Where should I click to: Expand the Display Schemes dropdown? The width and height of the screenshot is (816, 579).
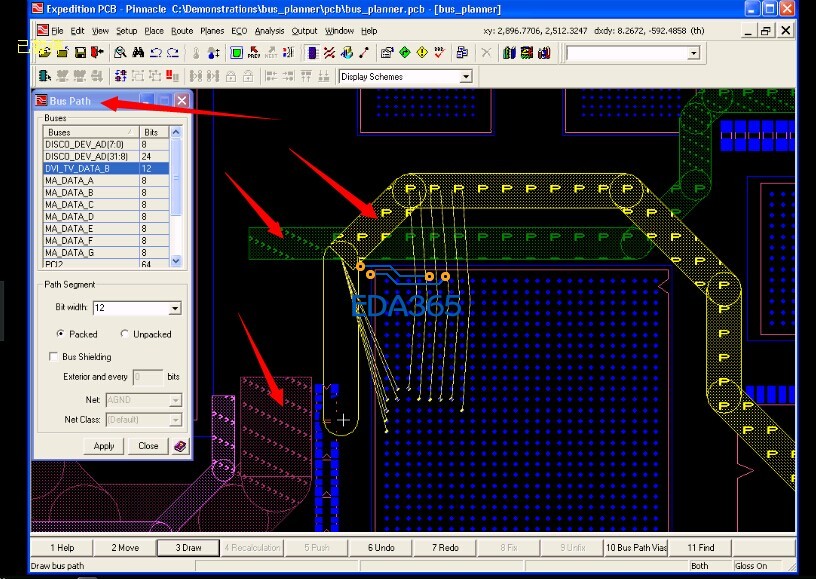[x=465, y=77]
